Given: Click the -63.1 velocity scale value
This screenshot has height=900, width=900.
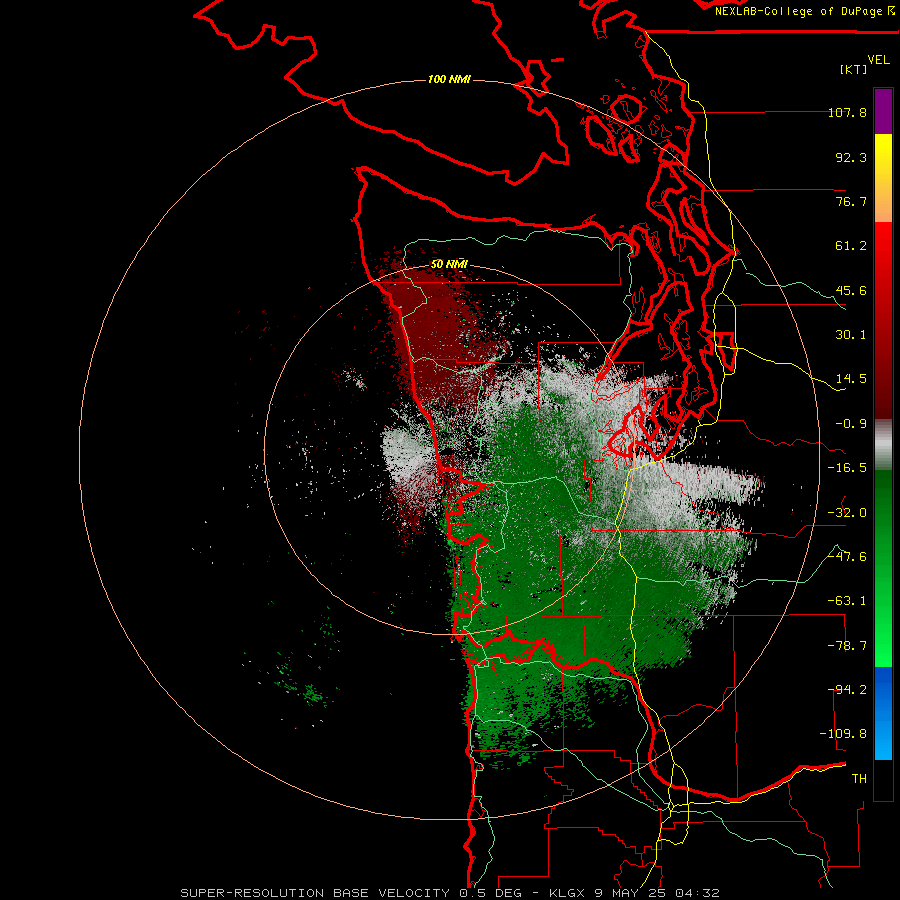Looking at the screenshot, I should [847, 601].
